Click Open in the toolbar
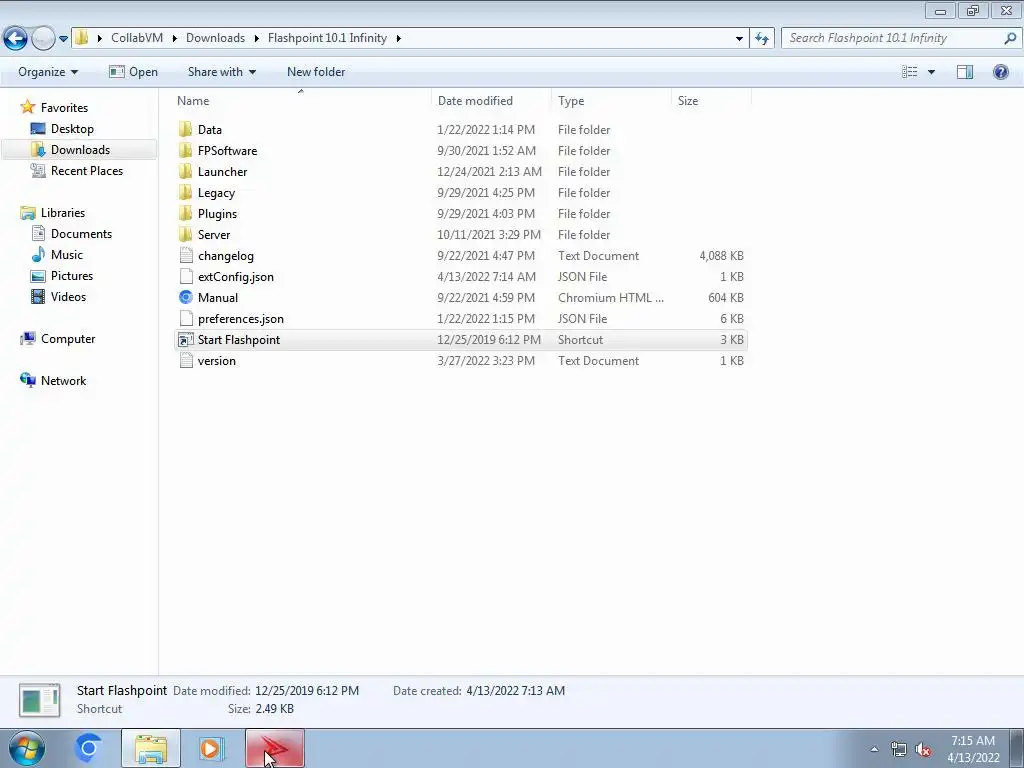This screenshot has height=768, width=1024. point(133,72)
